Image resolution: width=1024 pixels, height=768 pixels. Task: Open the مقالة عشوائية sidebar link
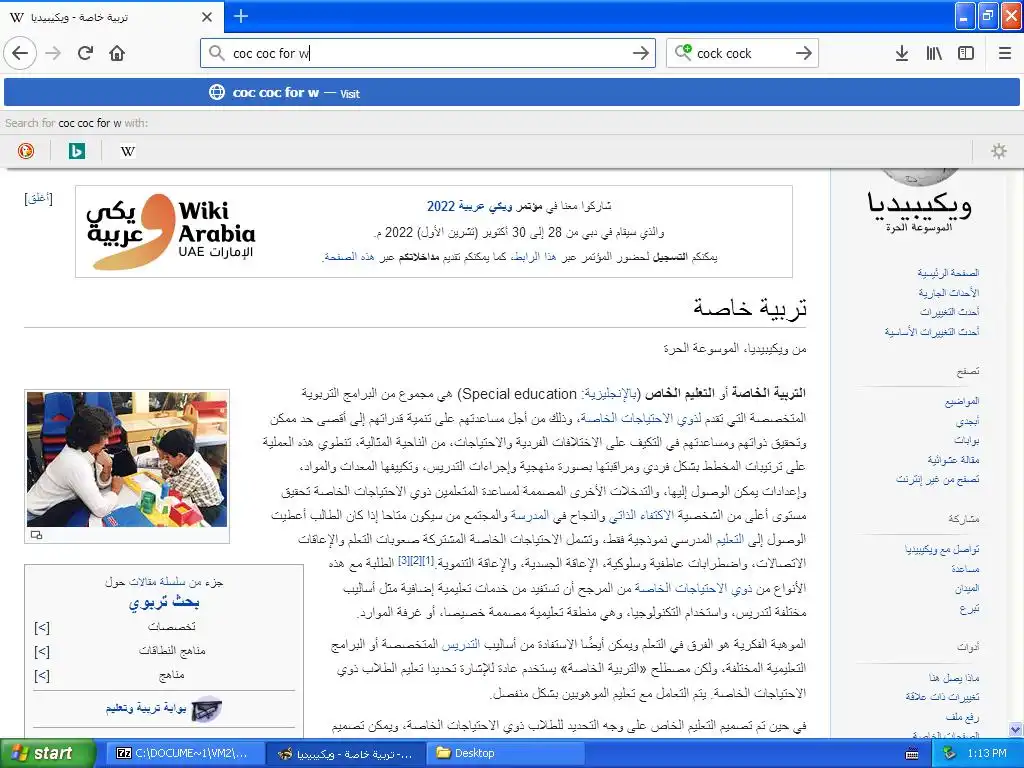(x=953, y=460)
